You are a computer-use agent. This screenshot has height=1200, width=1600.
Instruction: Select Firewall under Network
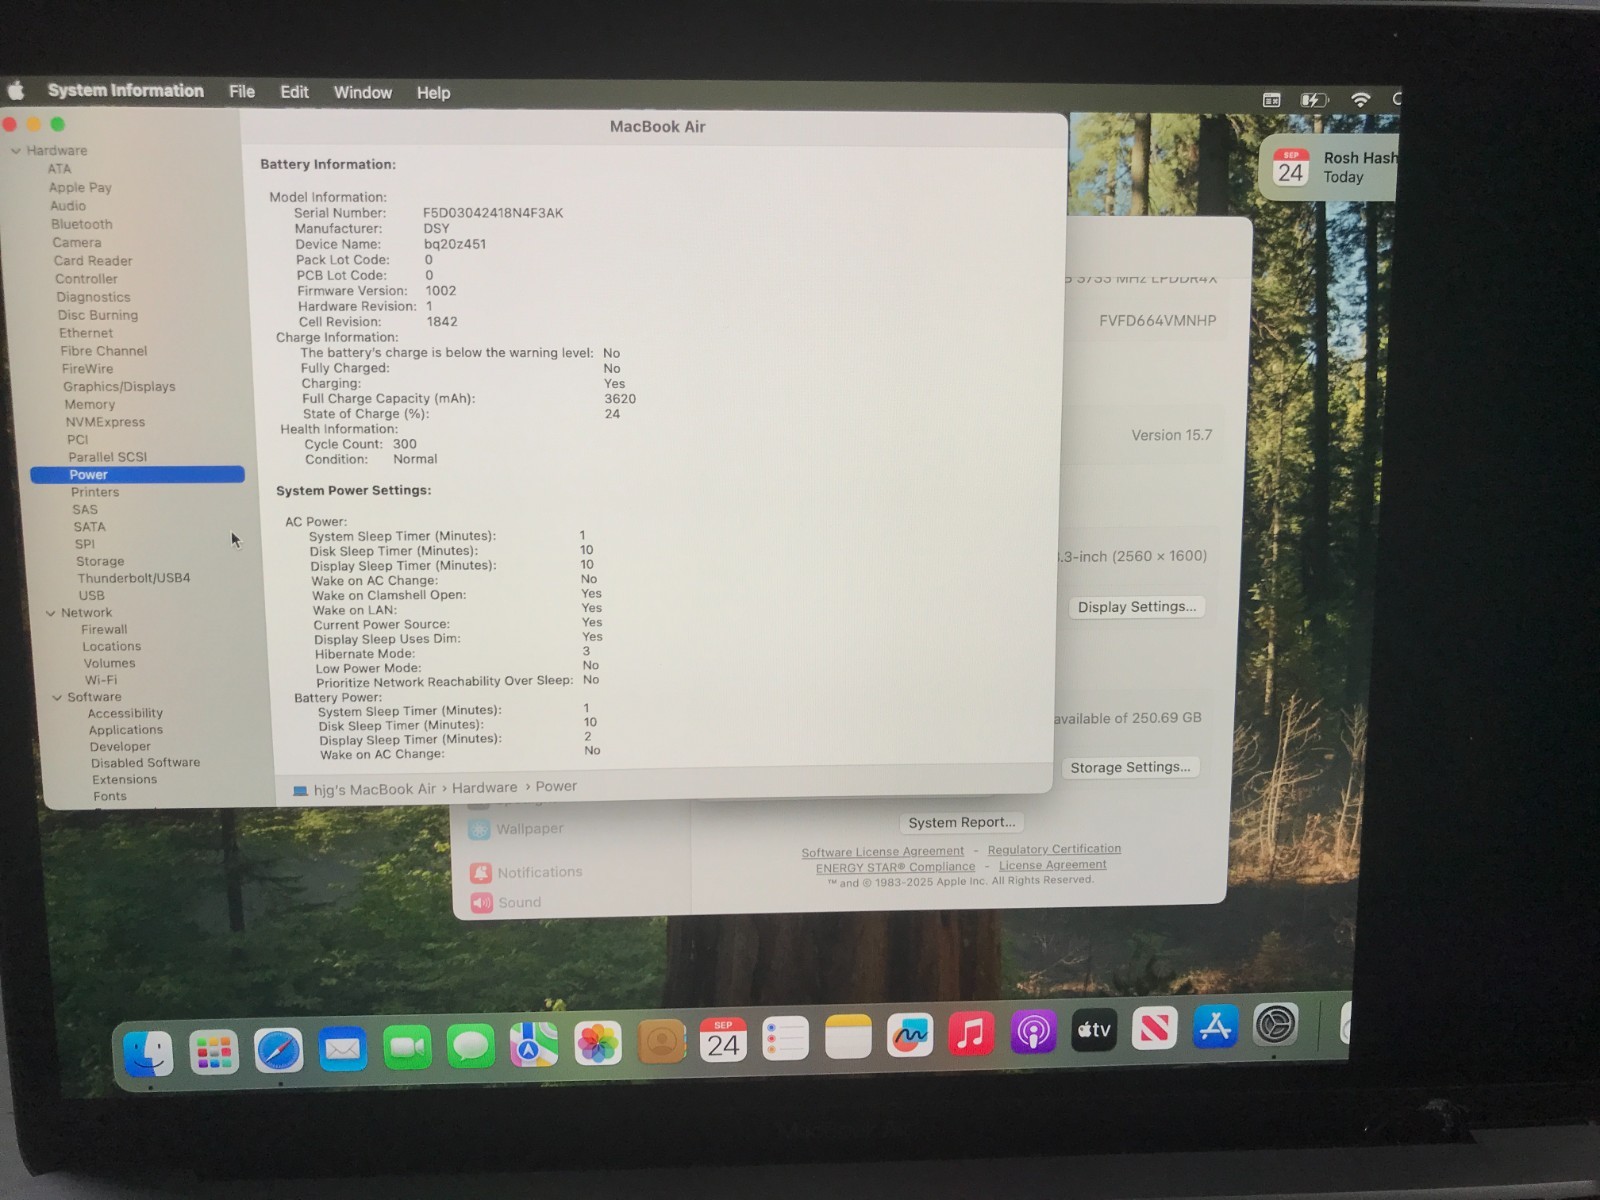click(x=104, y=629)
